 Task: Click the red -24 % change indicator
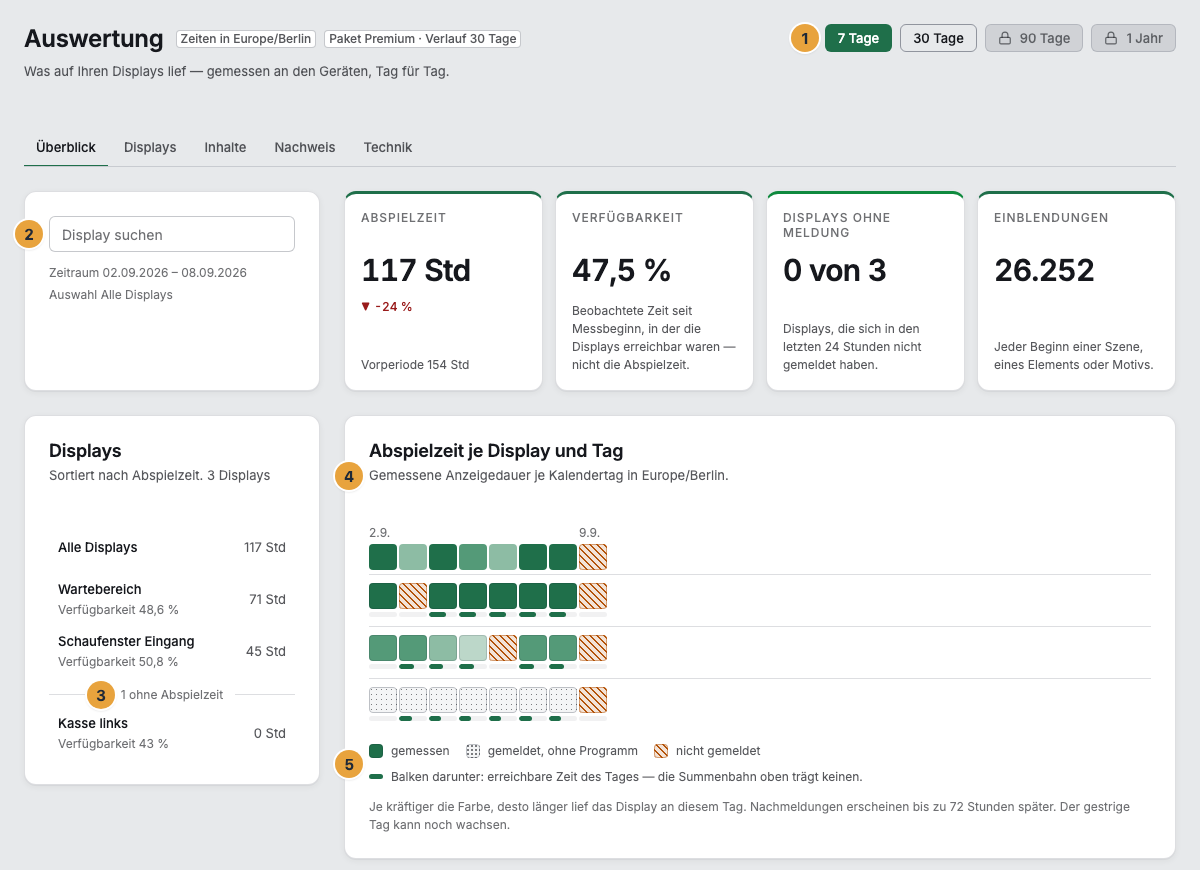tap(387, 306)
